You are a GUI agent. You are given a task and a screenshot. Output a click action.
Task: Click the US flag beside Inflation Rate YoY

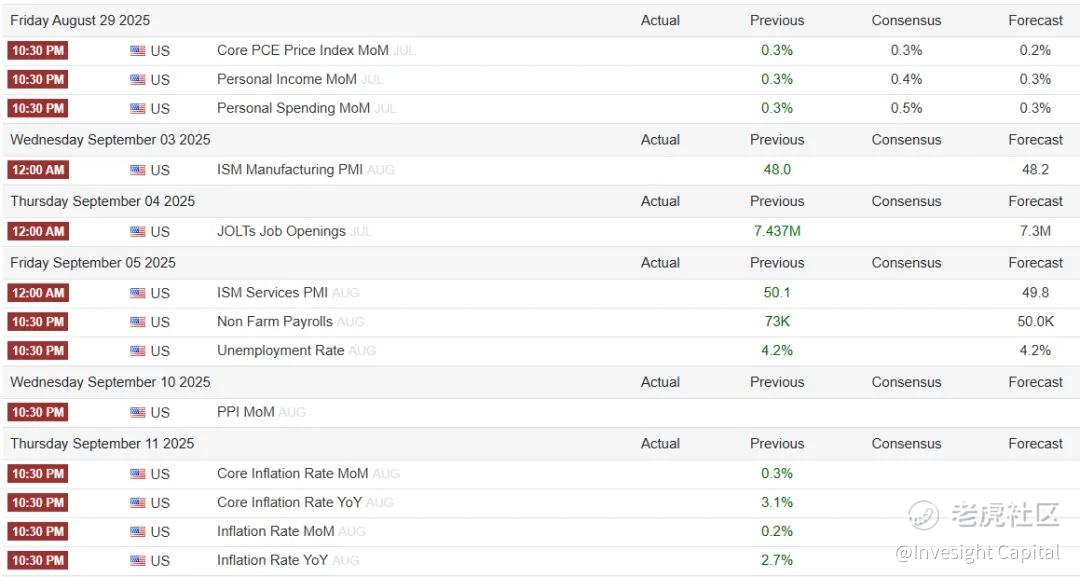138,561
